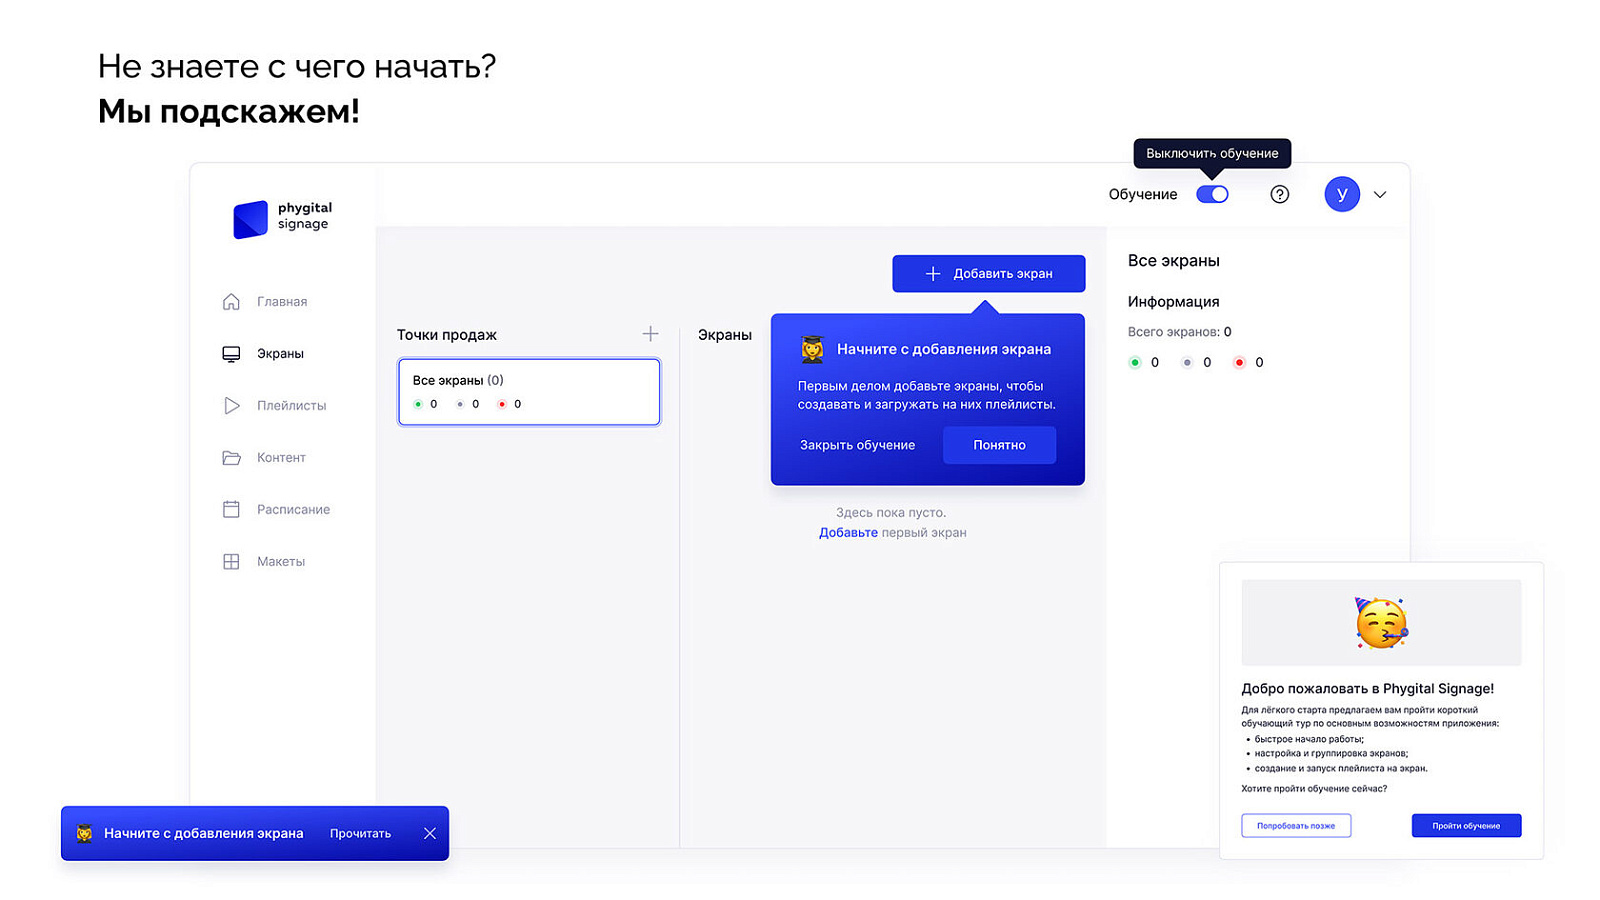The image size is (1600, 900).
Task: Click the 'Информация' heading
Action: 1173,301
